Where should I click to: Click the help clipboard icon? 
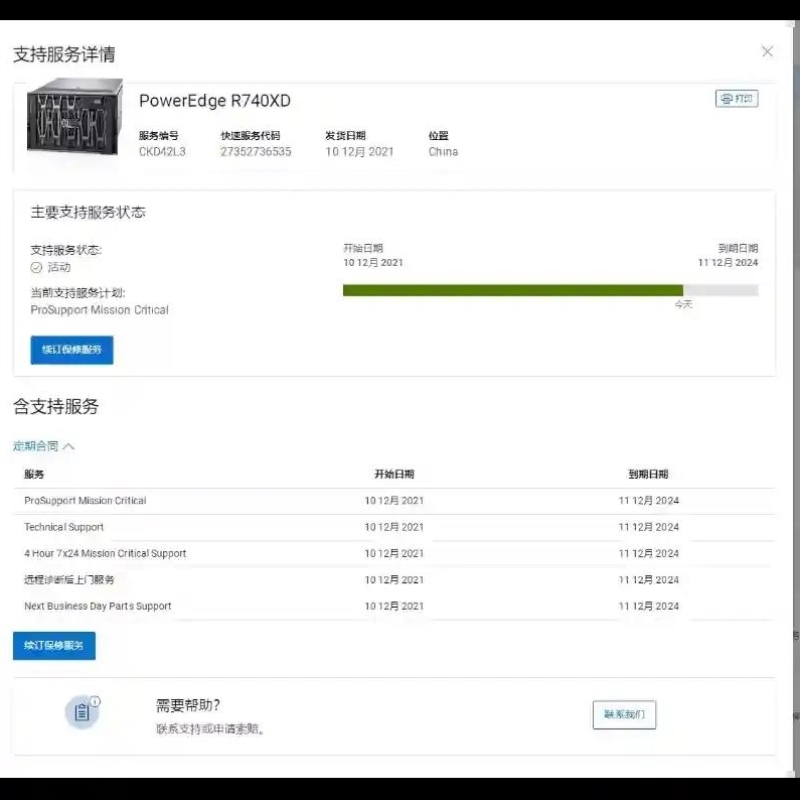(82, 712)
